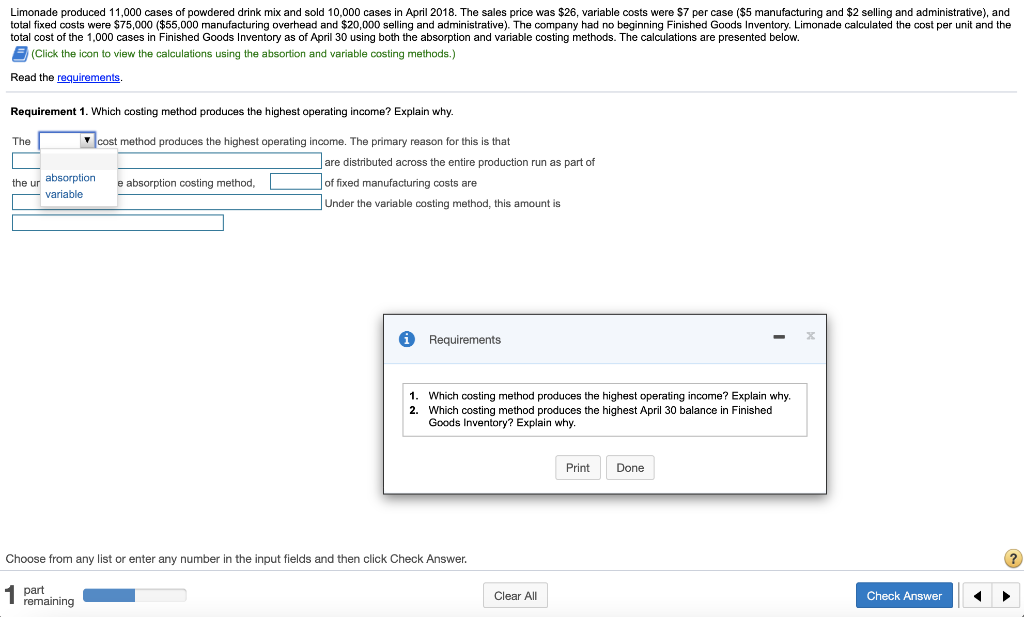Image resolution: width=1024 pixels, height=617 pixels.
Task: Click field before 'Under the variable costing method'
Action: click(167, 202)
